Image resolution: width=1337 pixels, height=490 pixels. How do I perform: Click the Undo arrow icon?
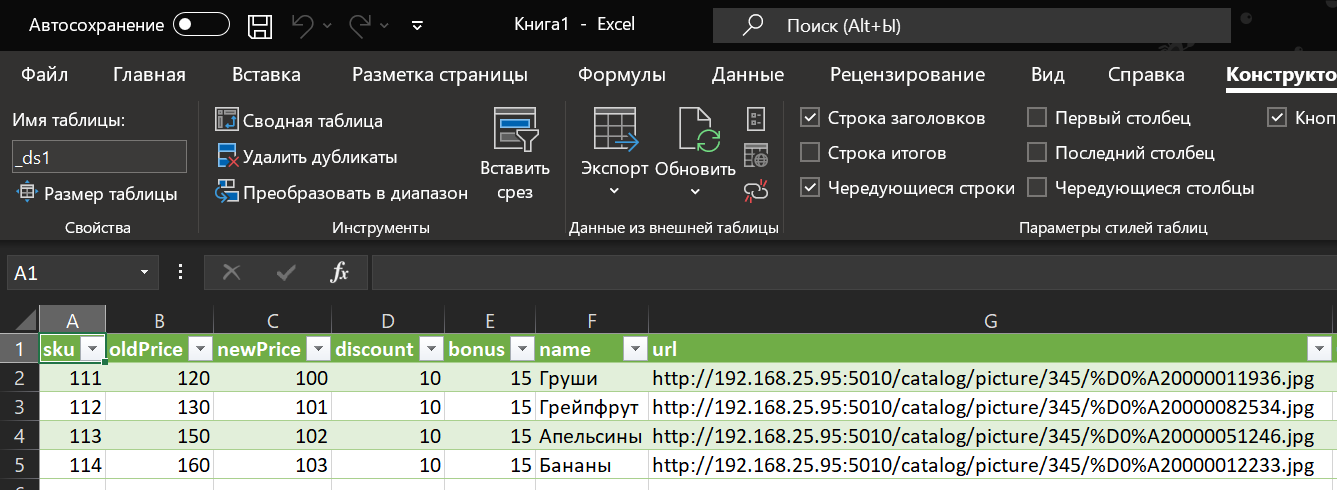coord(304,25)
